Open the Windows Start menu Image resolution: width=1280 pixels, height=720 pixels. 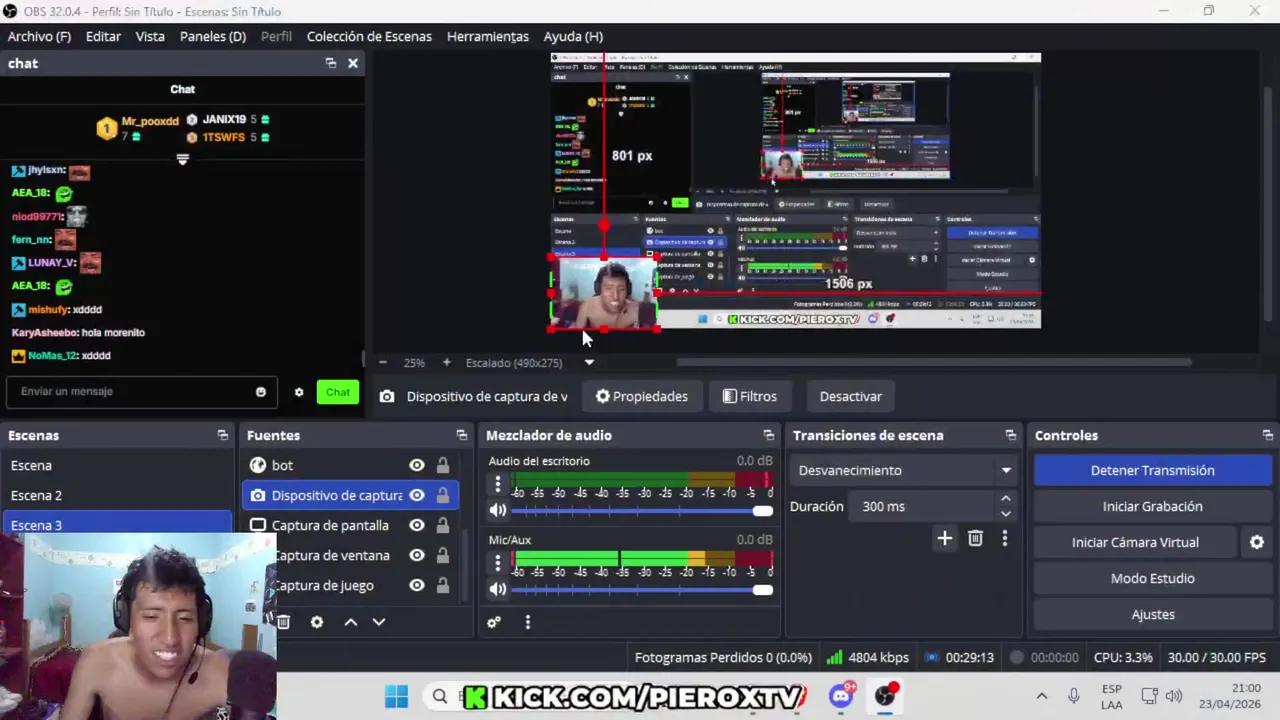(x=396, y=696)
